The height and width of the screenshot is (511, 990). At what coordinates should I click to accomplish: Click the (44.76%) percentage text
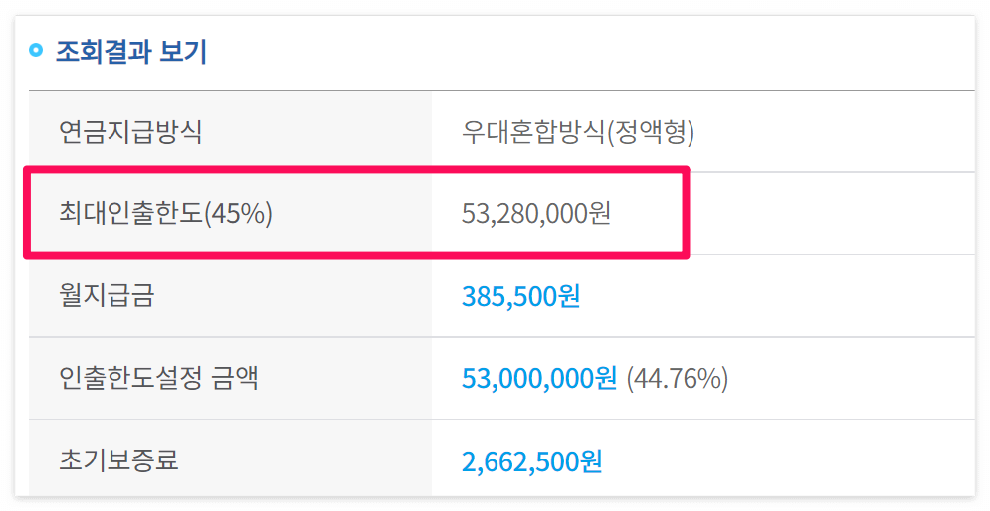point(677,378)
